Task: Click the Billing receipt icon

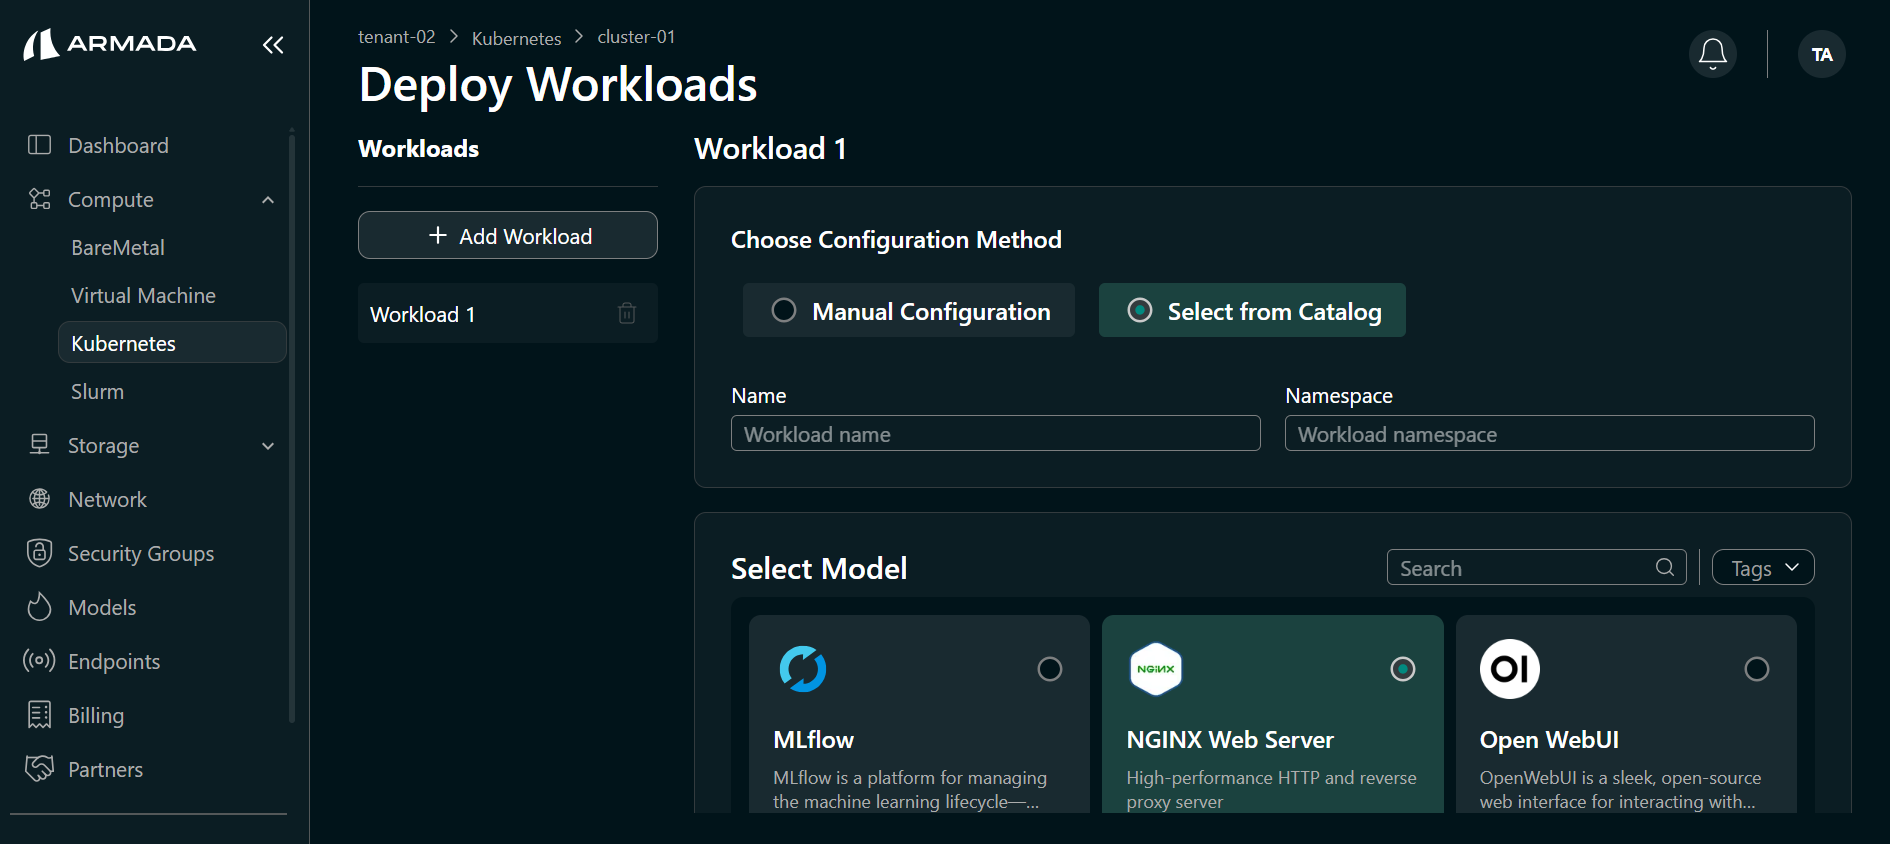Action: pos(40,715)
